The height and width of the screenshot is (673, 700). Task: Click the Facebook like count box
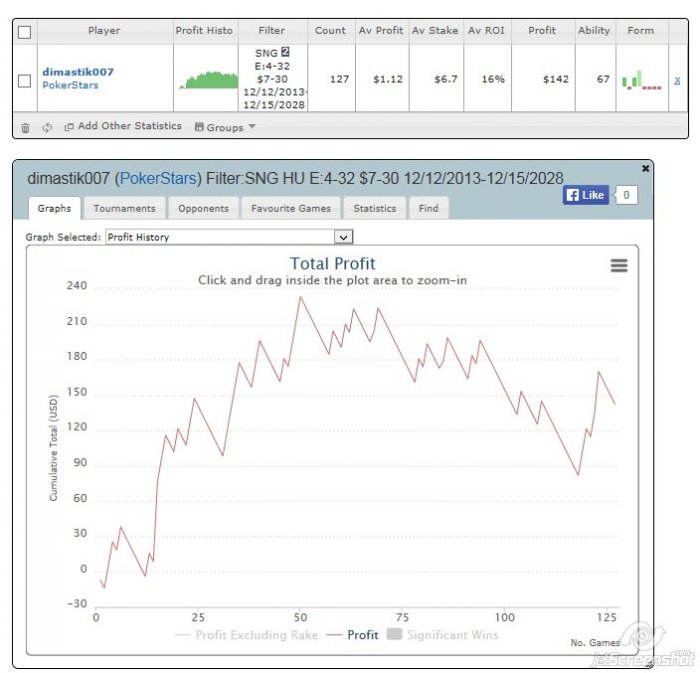click(x=626, y=195)
